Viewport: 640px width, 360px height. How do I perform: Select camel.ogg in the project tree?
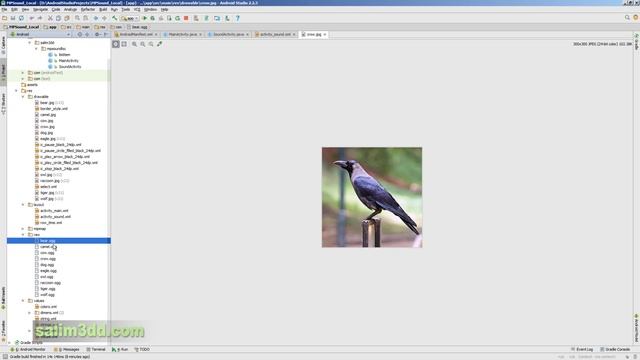(47, 247)
